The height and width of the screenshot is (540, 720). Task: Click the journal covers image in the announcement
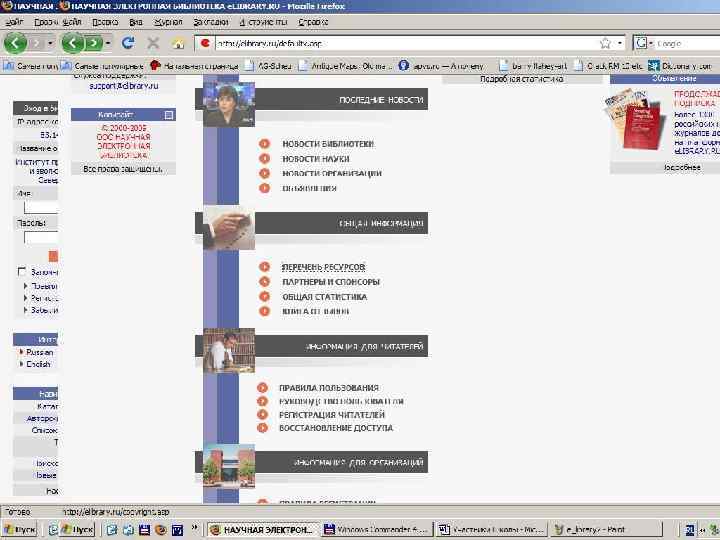click(x=636, y=119)
